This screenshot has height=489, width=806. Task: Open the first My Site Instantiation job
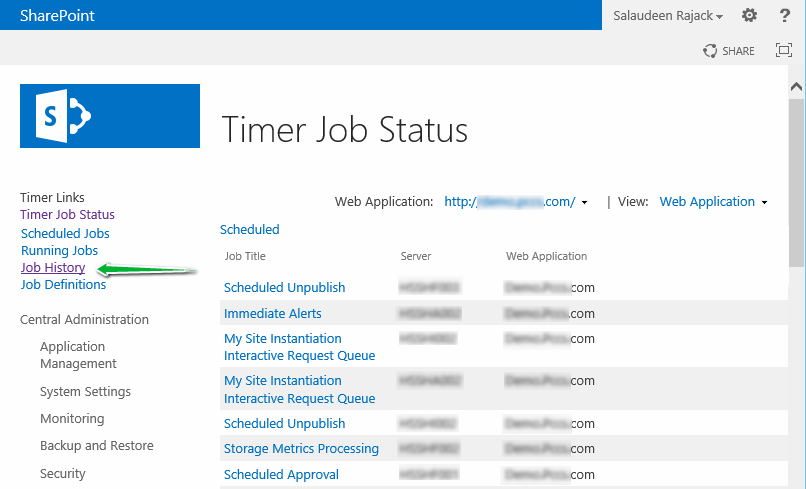(300, 347)
